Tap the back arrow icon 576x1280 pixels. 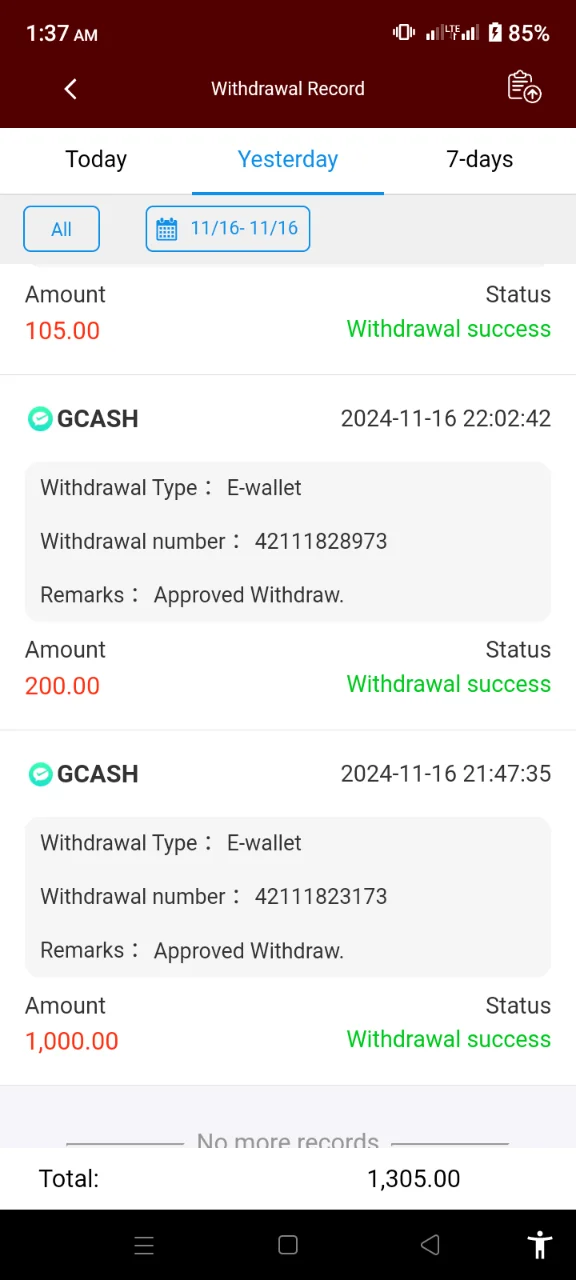[x=70, y=89]
